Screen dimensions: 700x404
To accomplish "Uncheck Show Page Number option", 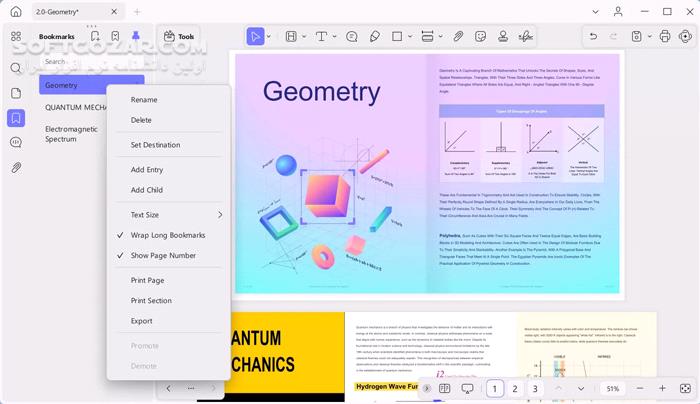I will 163,256.
